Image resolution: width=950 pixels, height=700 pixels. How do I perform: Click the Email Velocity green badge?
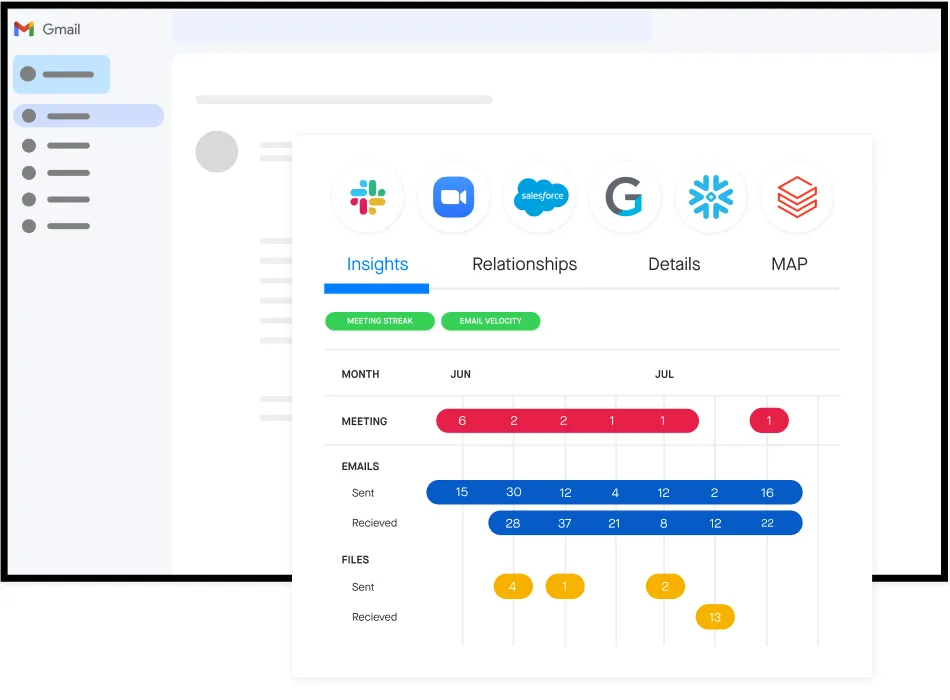(490, 321)
